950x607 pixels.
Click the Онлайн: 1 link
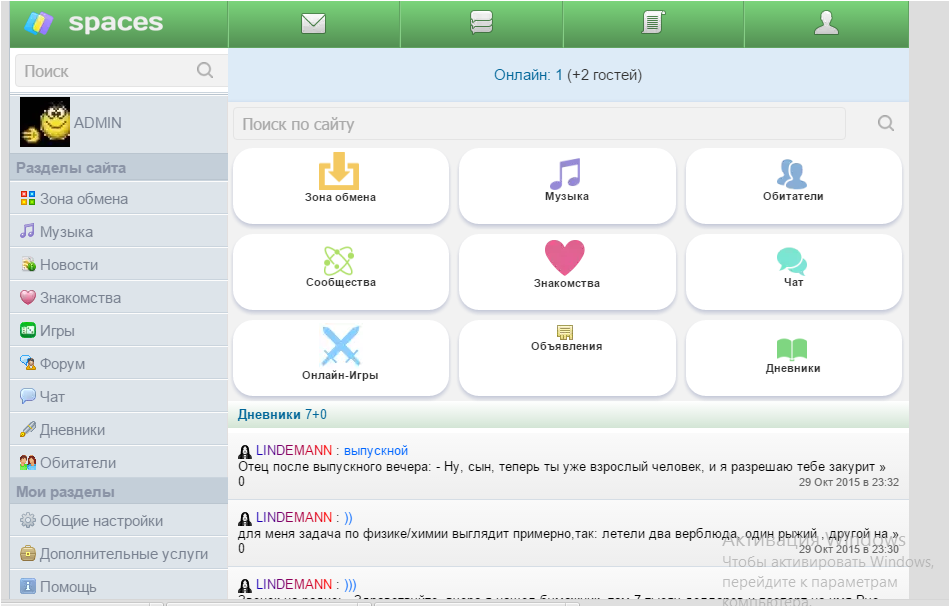pyautogui.click(x=528, y=75)
